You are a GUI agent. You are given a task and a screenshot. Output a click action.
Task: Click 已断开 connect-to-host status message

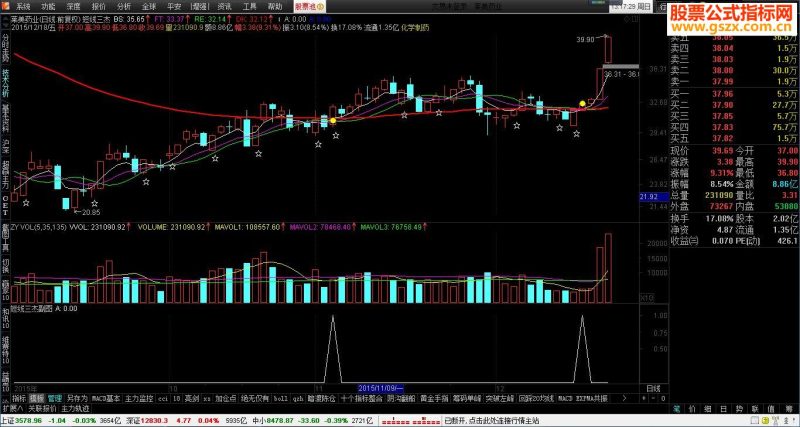pyautogui.click(x=491, y=421)
